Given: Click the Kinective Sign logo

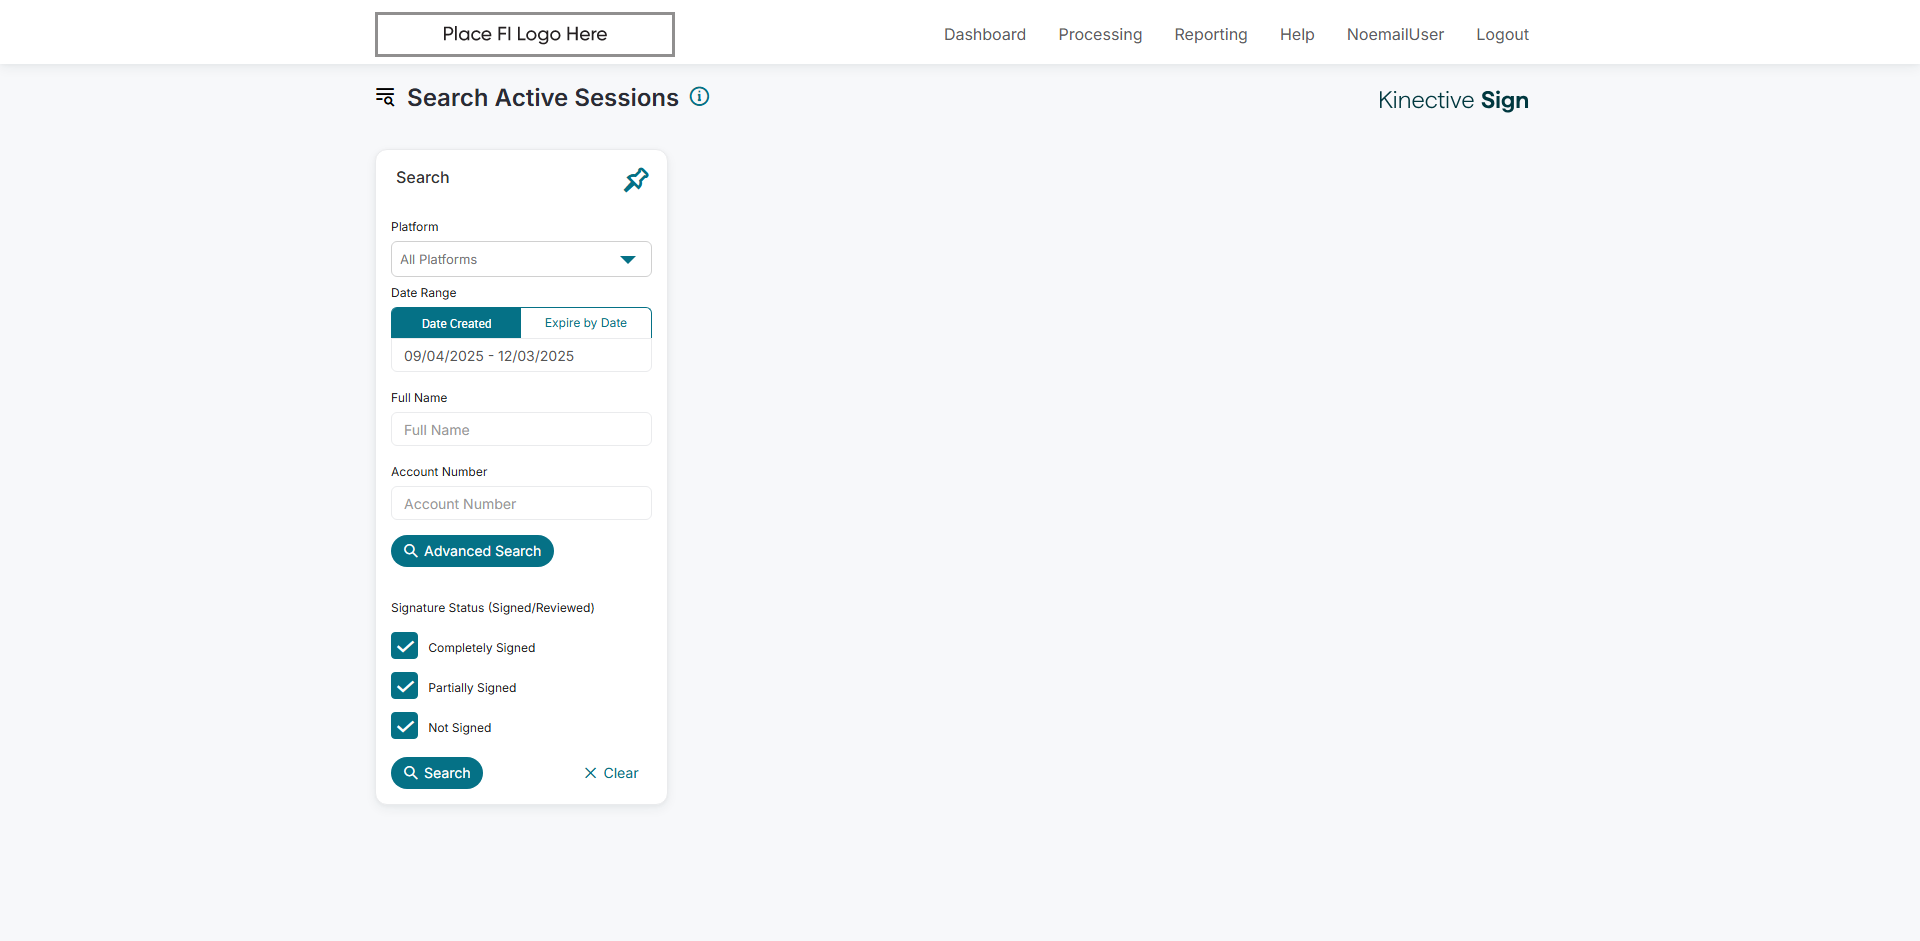Looking at the screenshot, I should [1452, 100].
